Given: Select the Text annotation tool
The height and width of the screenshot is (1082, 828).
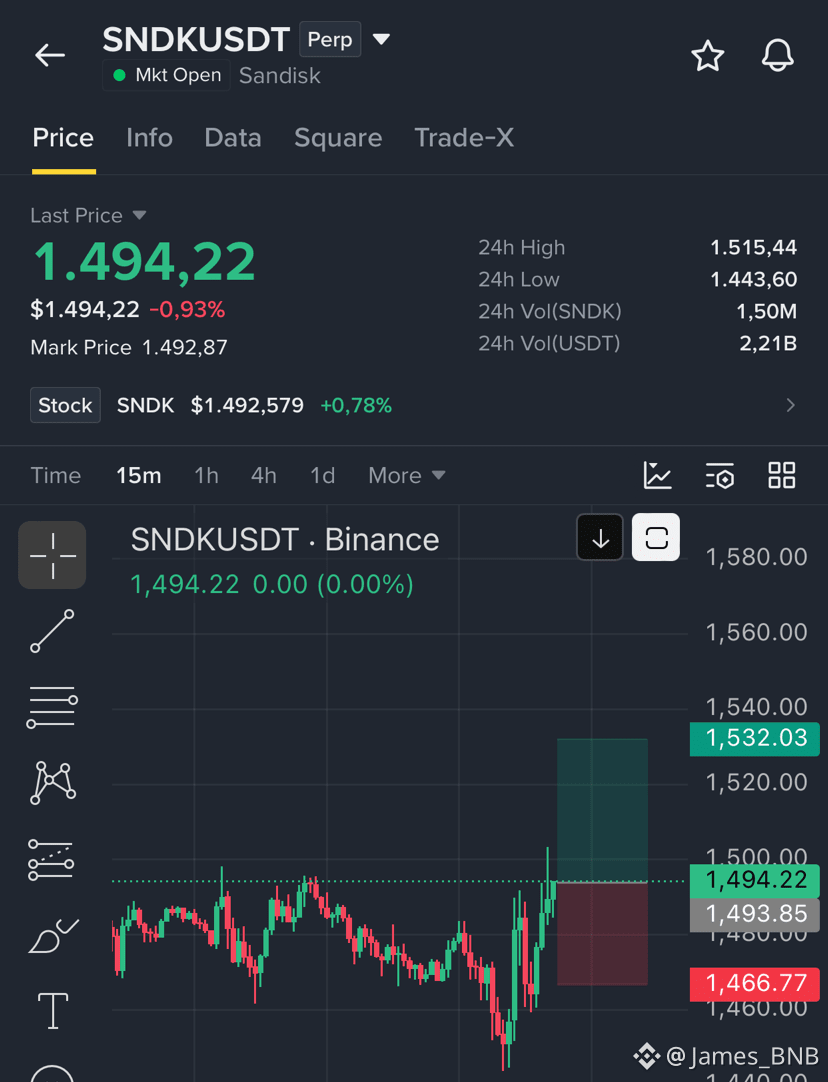Looking at the screenshot, I should (x=52, y=1011).
